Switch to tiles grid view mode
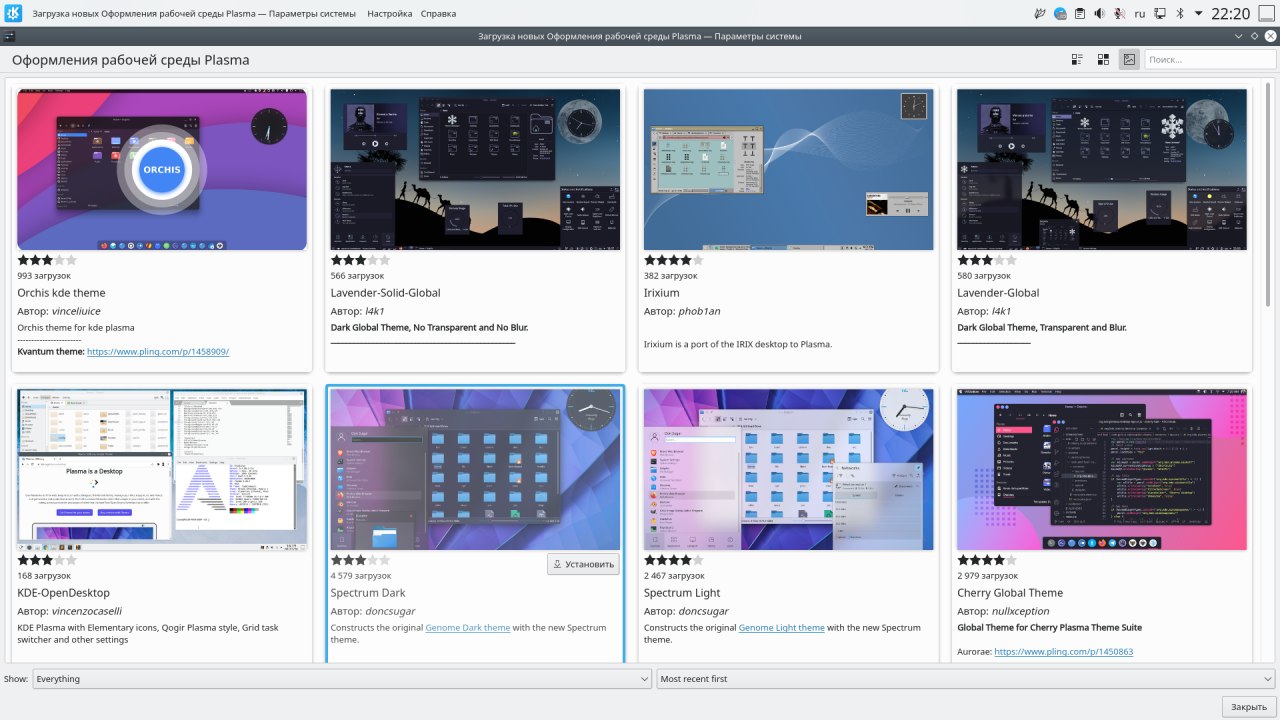 pos(1103,60)
